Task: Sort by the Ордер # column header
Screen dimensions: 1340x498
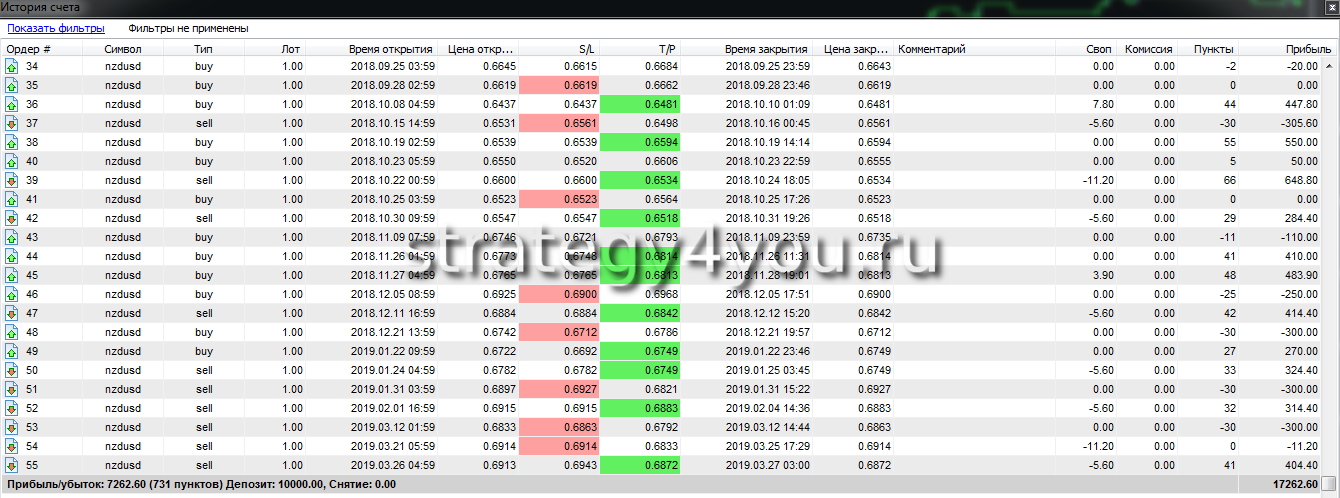Action: pyautogui.click(x=29, y=48)
